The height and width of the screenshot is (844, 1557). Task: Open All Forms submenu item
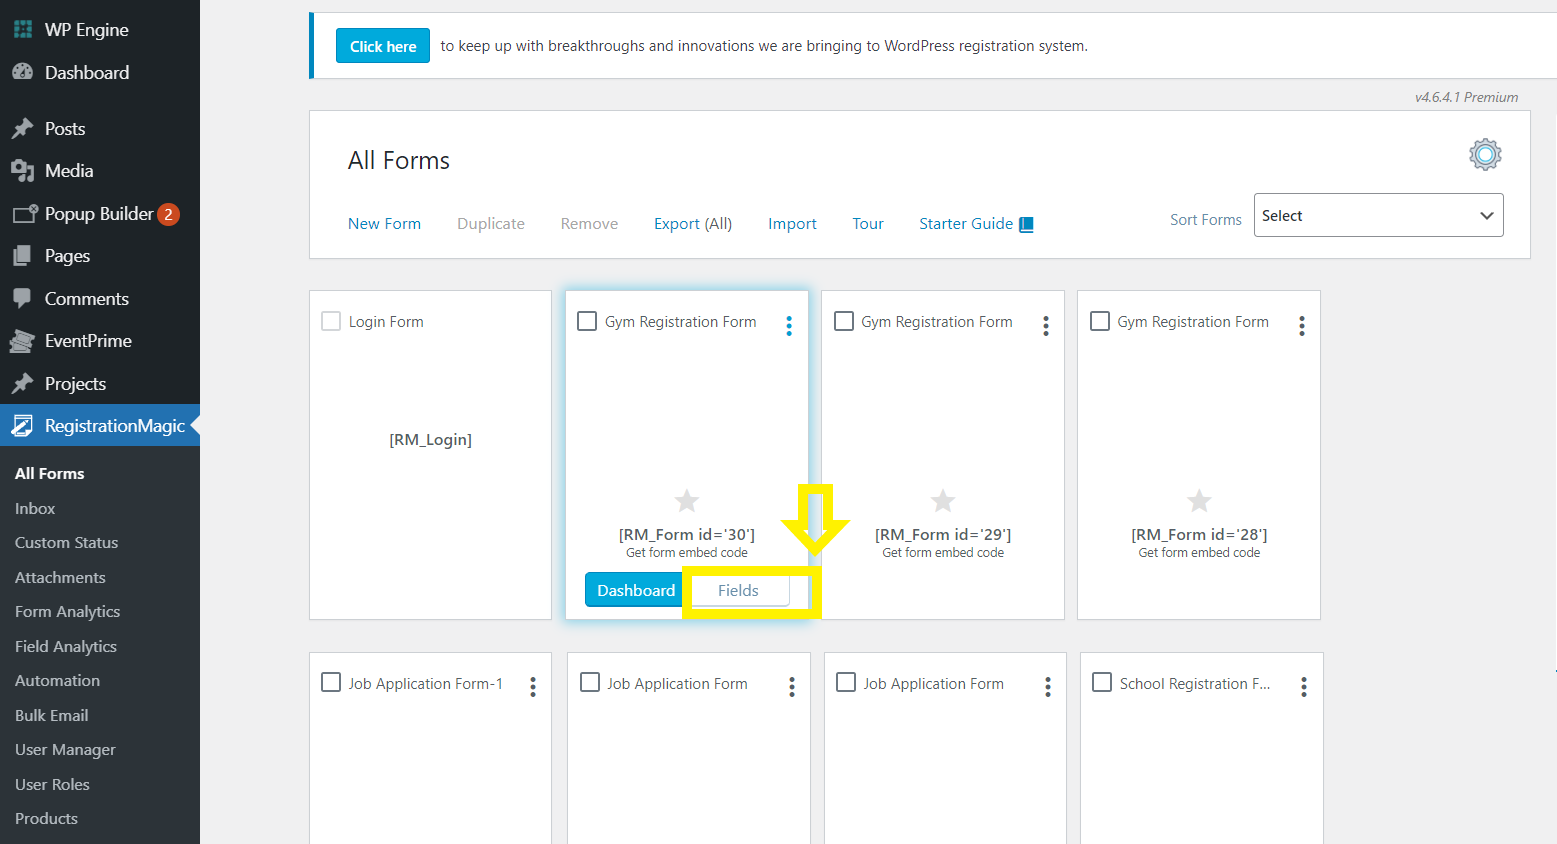pyautogui.click(x=50, y=474)
